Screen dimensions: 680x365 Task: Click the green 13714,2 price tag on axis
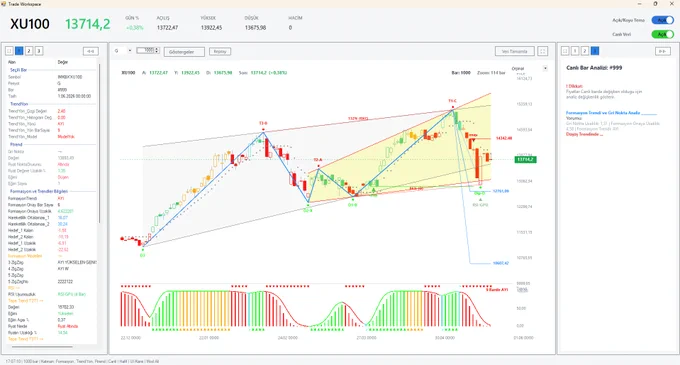click(525, 160)
